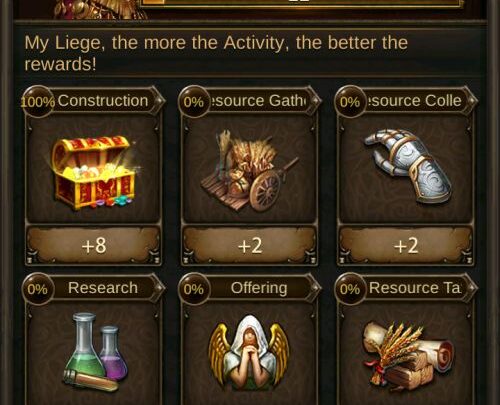Click the 0% Research progress badge
This screenshot has width=500, height=405.
click(x=37, y=289)
